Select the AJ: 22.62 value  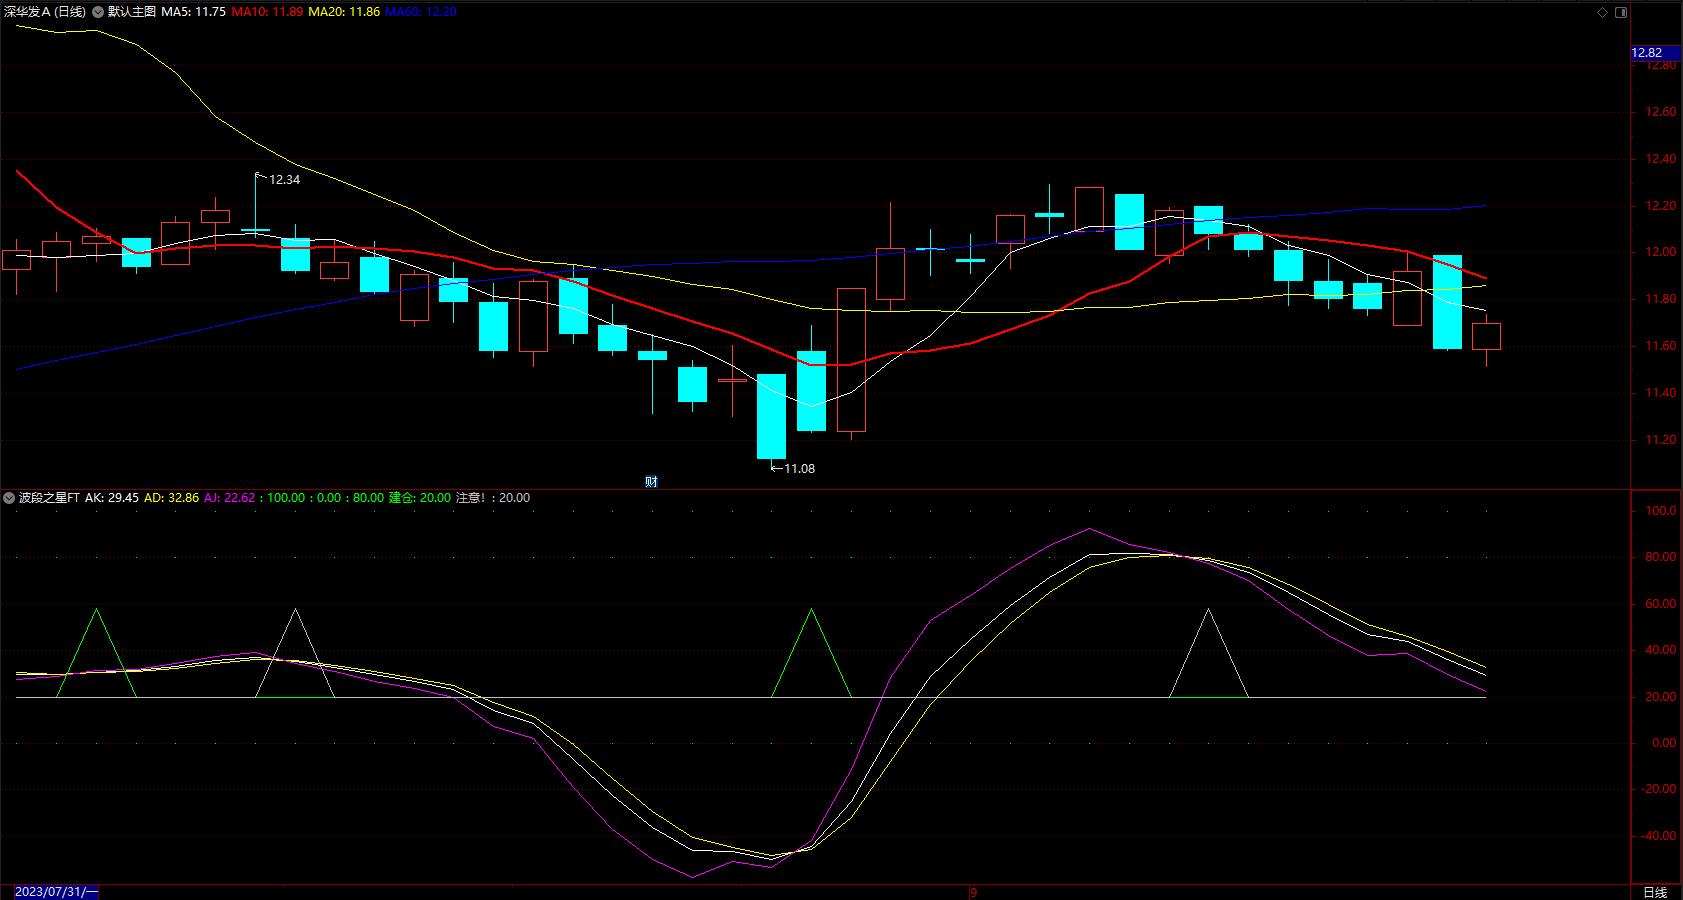pyautogui.click(x=230, y=498)
